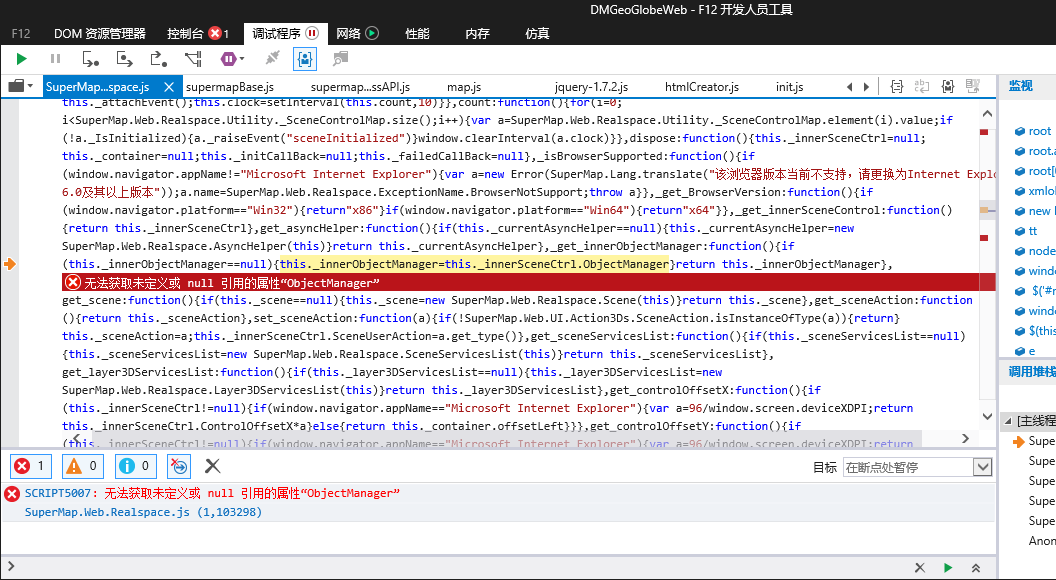1056x580 pixels.
Task: Click the clear on navigate icon
Action: coord(179,465)
